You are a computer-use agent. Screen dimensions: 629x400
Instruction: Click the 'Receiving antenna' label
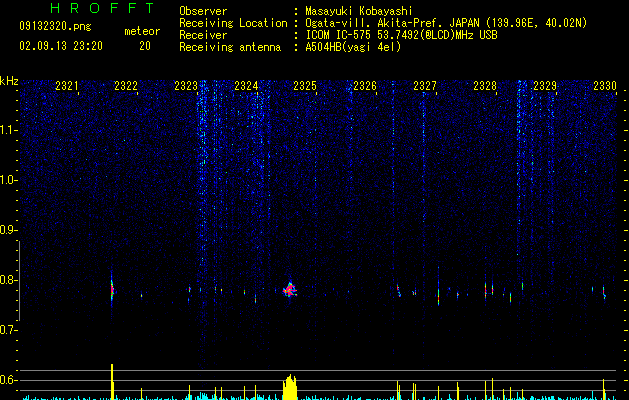(x=230, y=47)
